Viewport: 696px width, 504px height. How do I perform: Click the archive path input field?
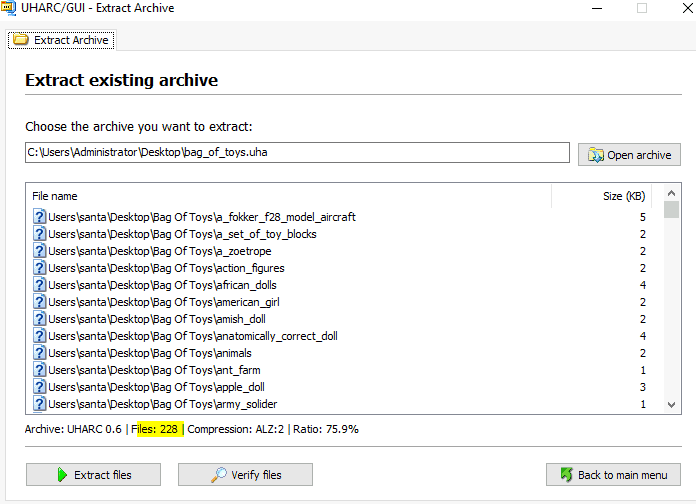pos(297,152)
